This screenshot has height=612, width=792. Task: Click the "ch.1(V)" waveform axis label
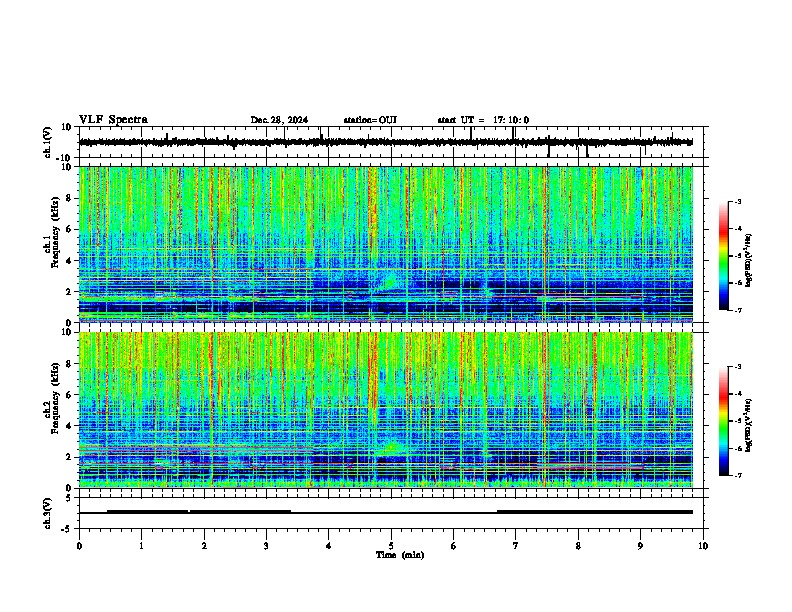[48, 143]
